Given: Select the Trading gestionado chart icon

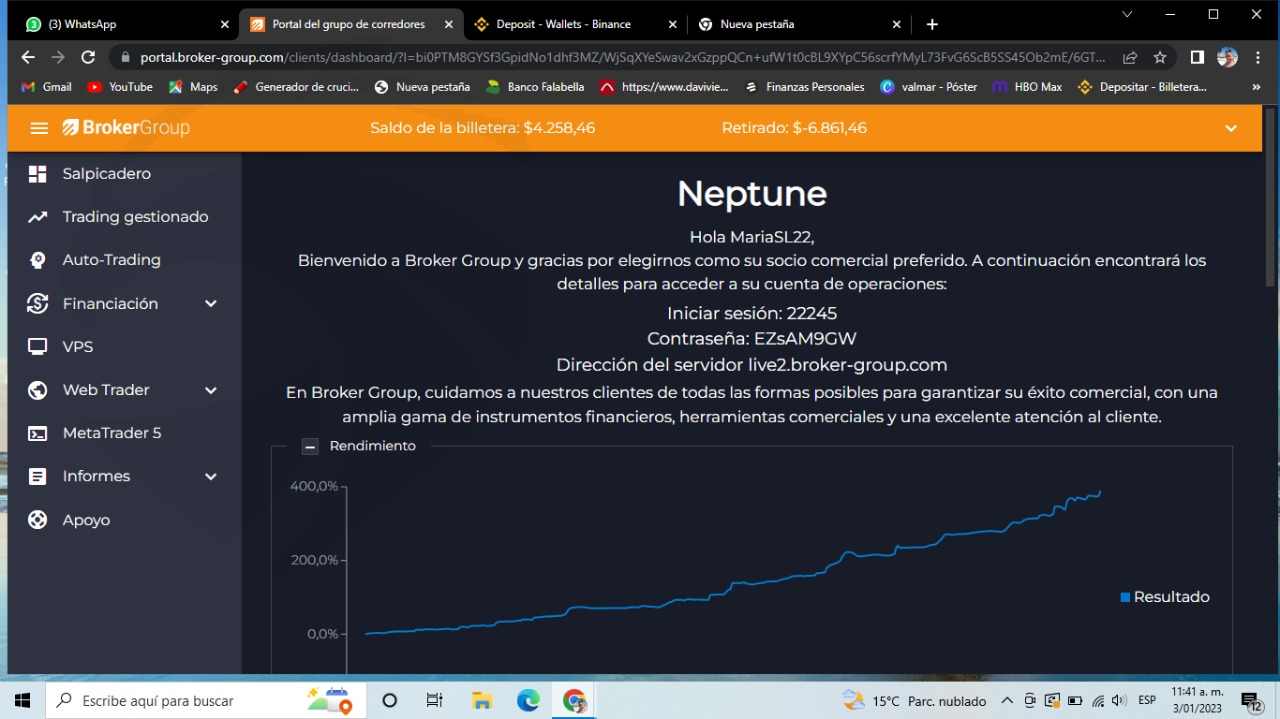Looking at the screenshot, I should (38, 217).
